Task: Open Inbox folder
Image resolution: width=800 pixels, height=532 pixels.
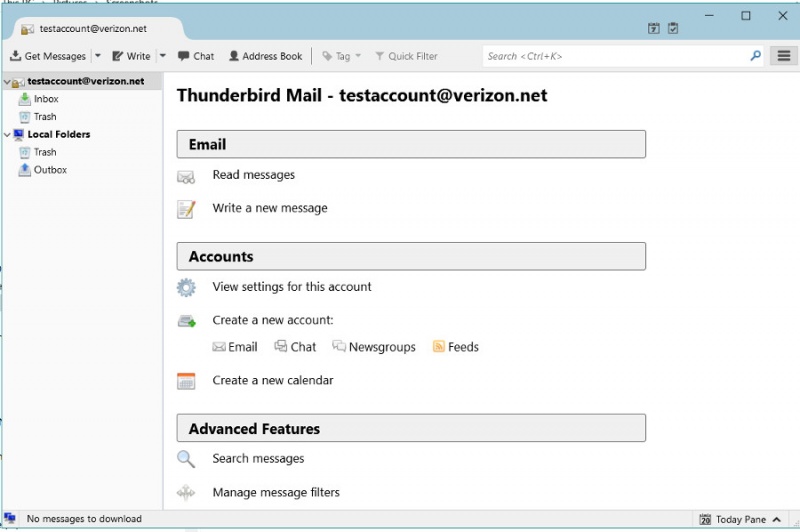Action: coord(46,99)
